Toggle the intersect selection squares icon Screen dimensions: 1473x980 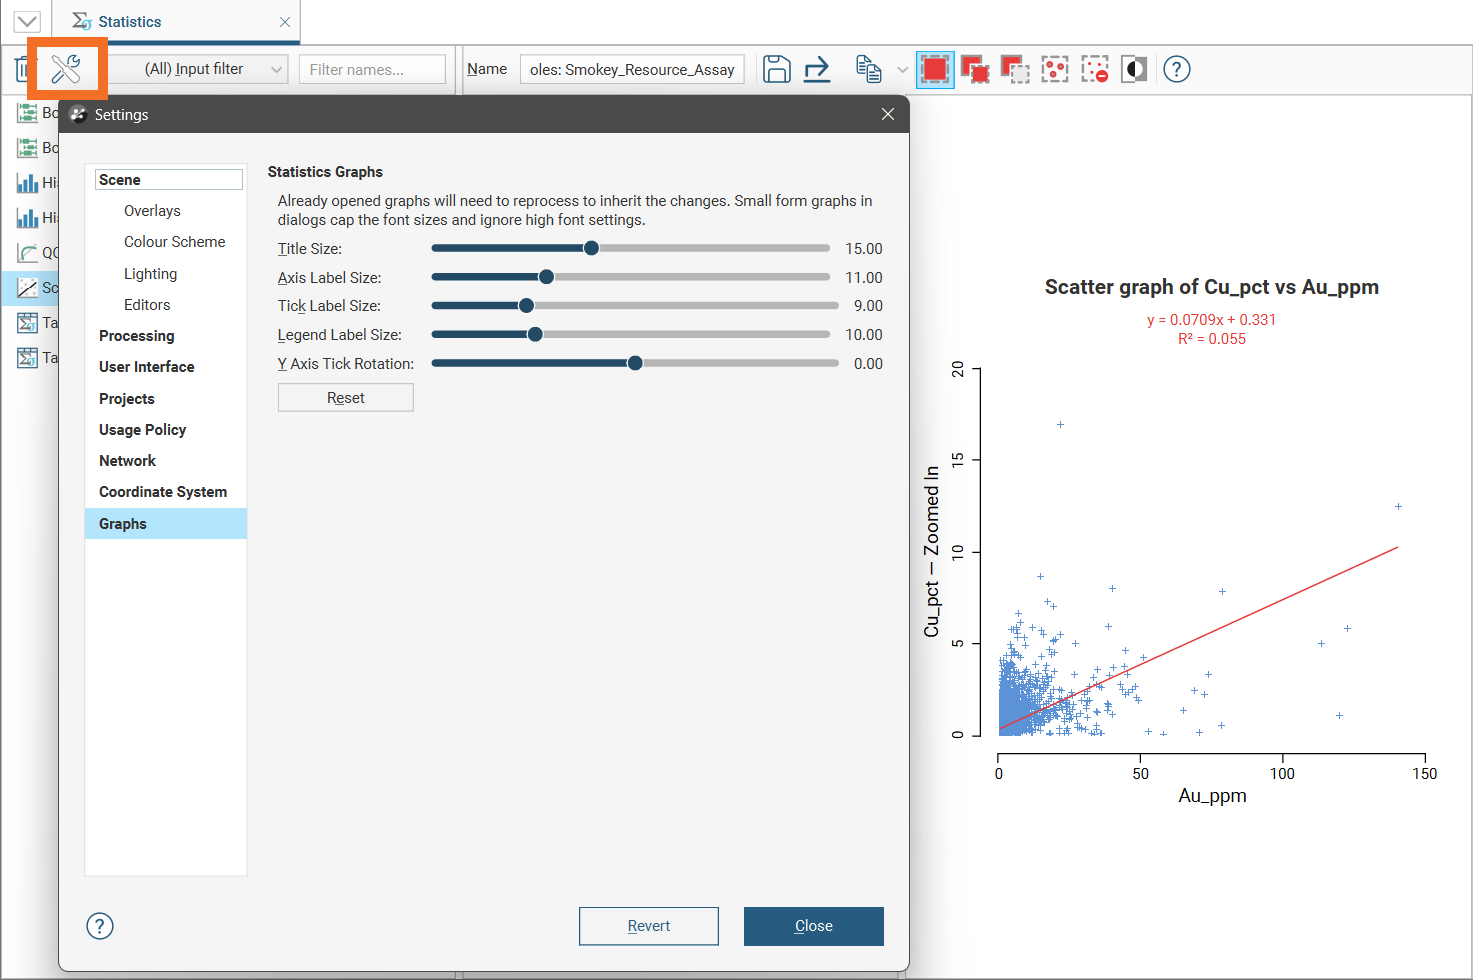[1015, 69]
